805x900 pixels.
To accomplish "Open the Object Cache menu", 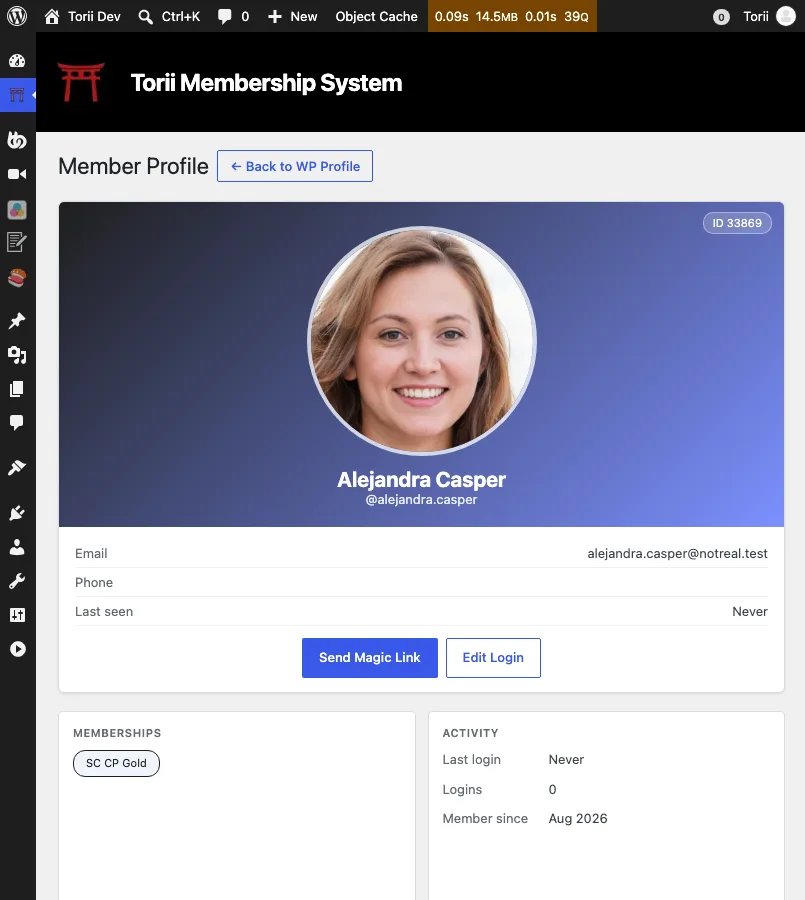I will (377, 17).
